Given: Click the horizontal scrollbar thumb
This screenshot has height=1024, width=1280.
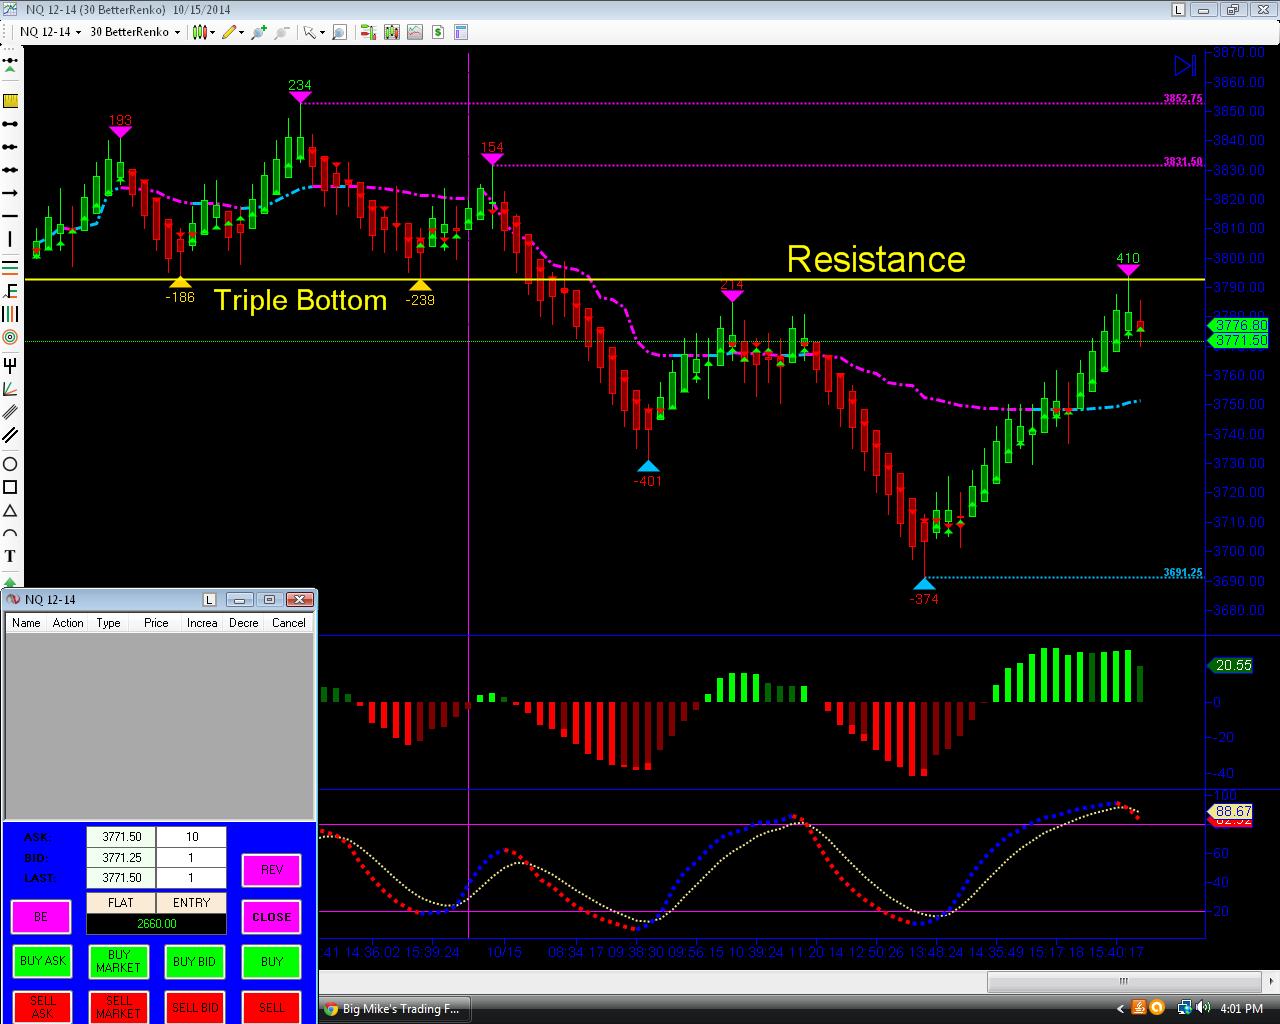Looking at the screenshot, I should [x=1123, y=982].
